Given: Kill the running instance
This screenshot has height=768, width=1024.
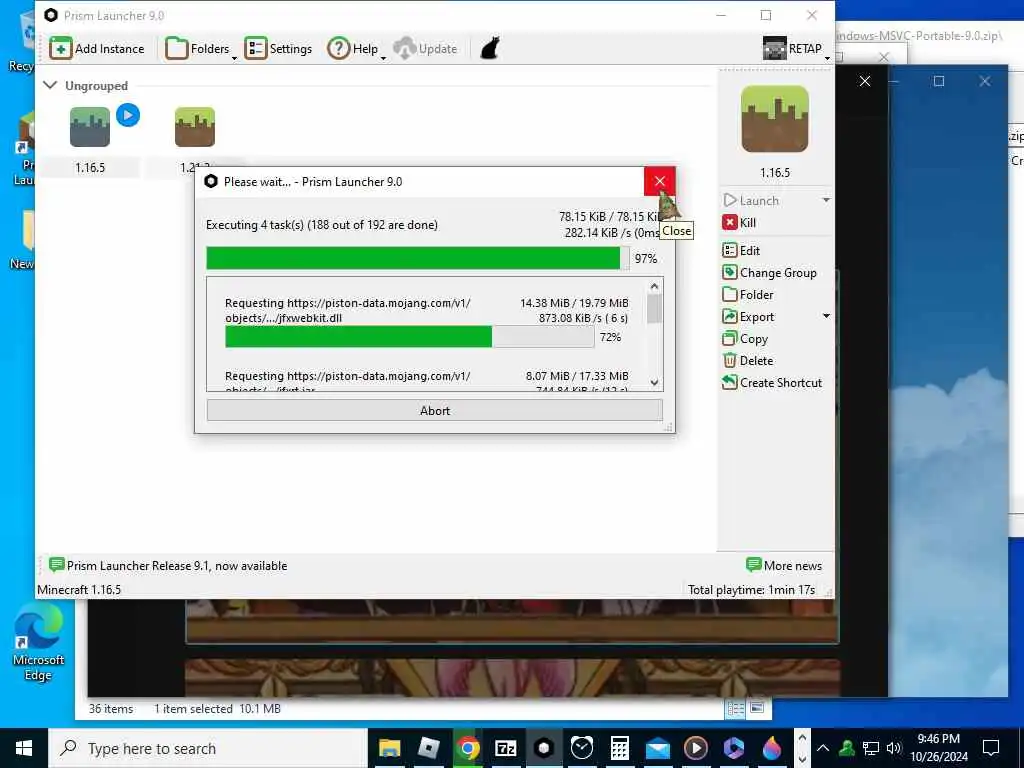Looking at the screenshot, I should click(x=739, y=223).
